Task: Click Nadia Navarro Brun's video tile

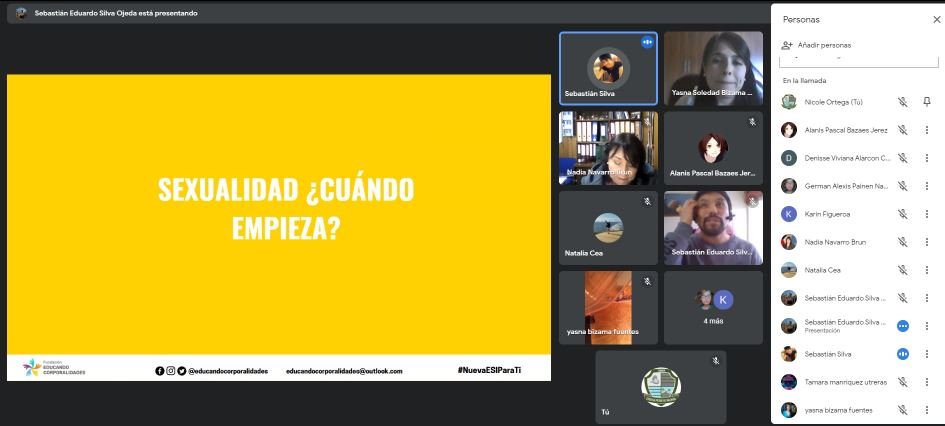Action: coord(608,148)
